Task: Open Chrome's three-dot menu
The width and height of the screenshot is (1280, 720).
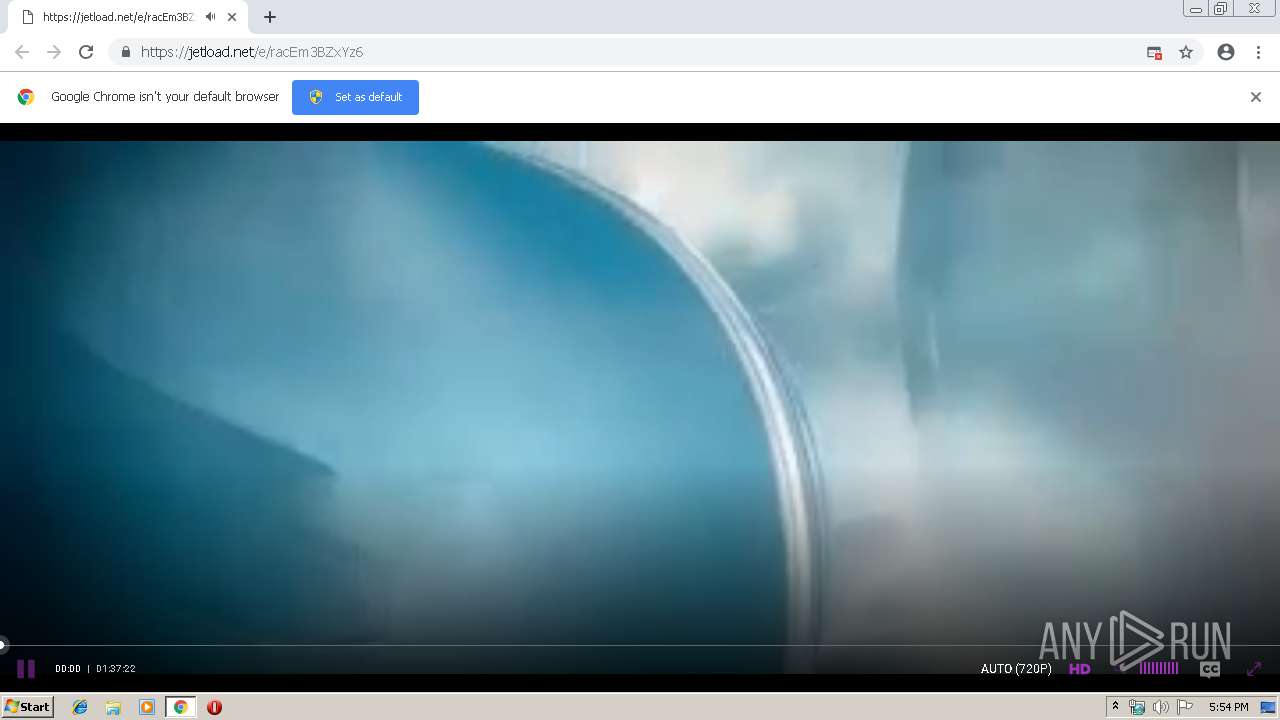Action: pos(1258,52)
